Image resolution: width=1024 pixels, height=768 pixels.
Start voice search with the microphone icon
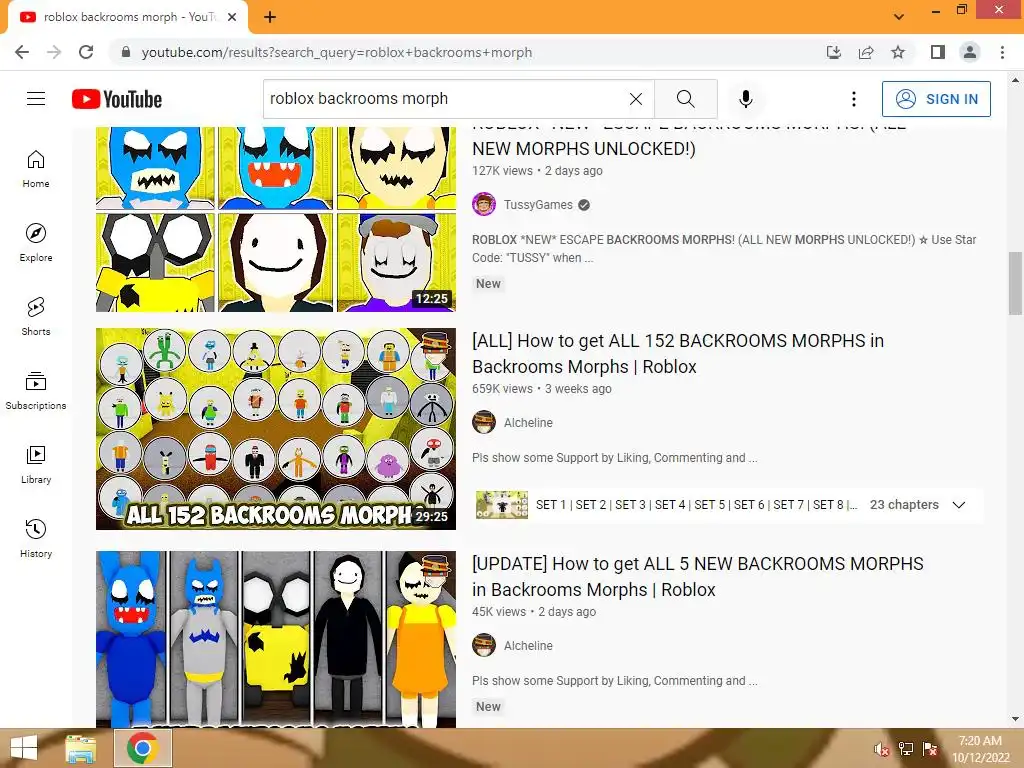tap(745, 99)
